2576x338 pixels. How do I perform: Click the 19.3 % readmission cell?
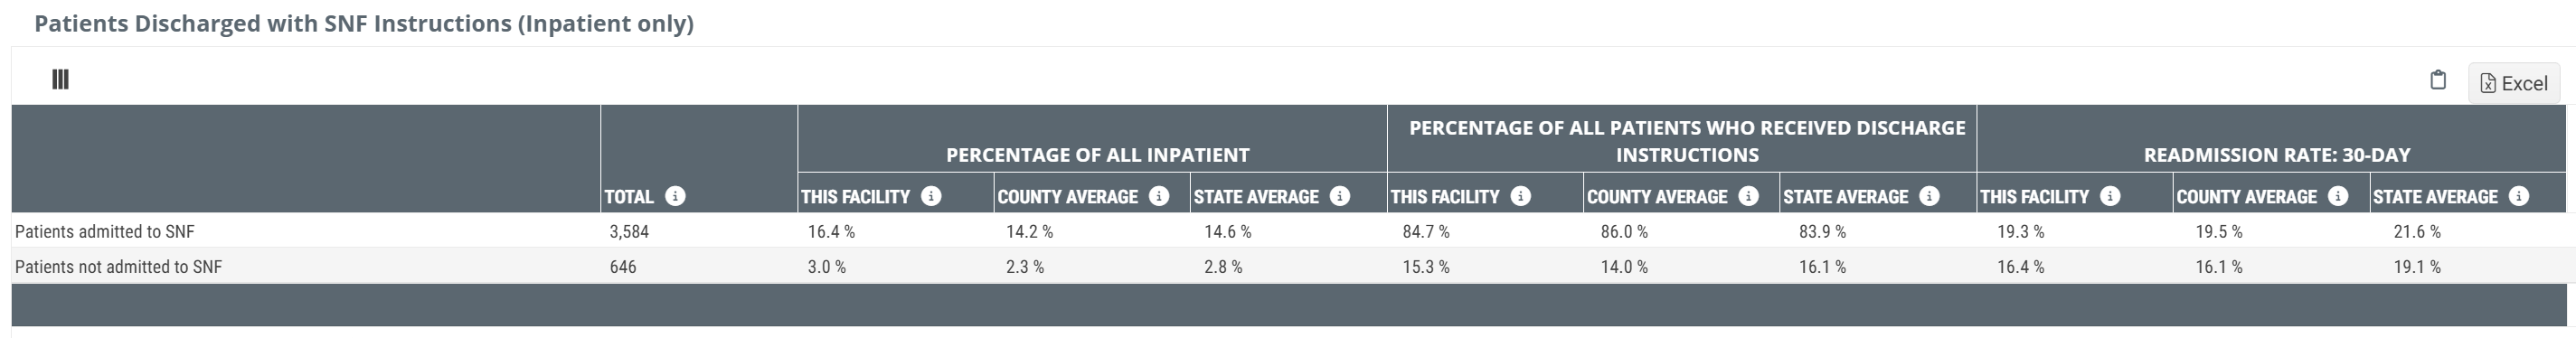point(2021,231)
